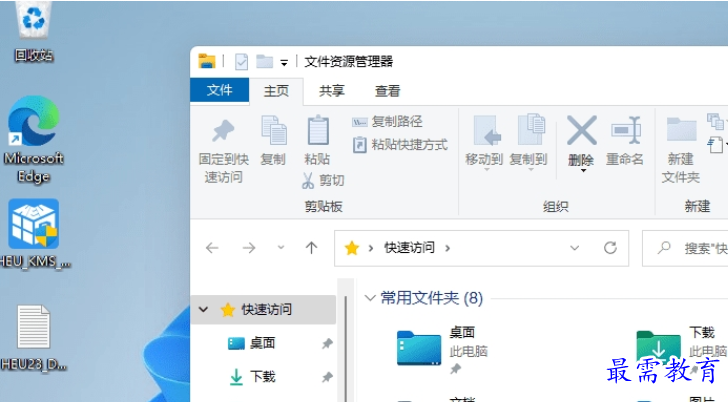
Task: Open the 删除 dropdown arrow
Action: coord(583,170)
